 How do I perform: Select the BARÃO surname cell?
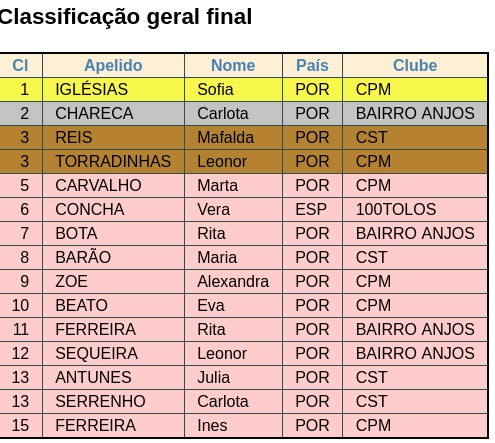pos(113,257)
